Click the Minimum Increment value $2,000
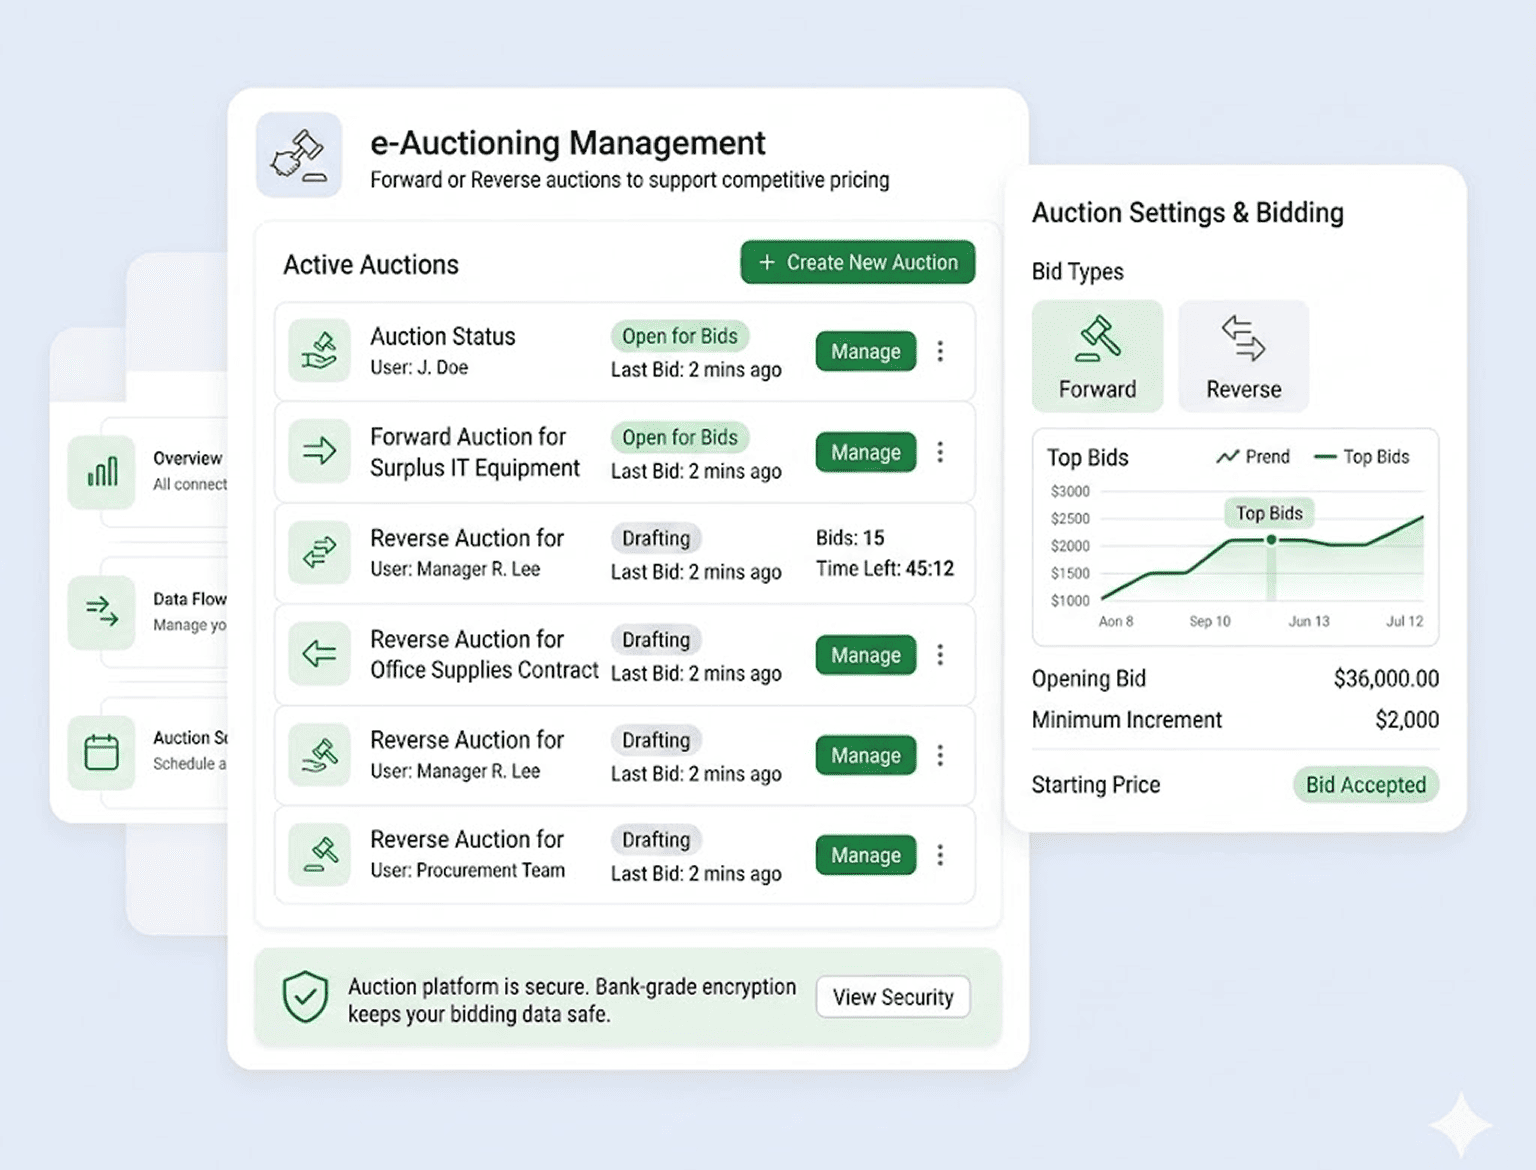The height and width of the screenshot is (1170, 1536). pos(1407,720)
